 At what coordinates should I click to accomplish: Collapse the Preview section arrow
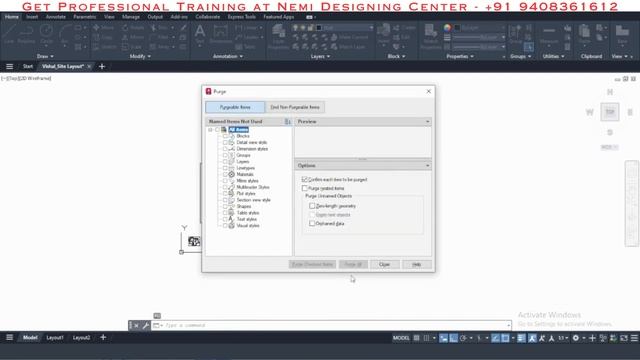tap(427, 122)
